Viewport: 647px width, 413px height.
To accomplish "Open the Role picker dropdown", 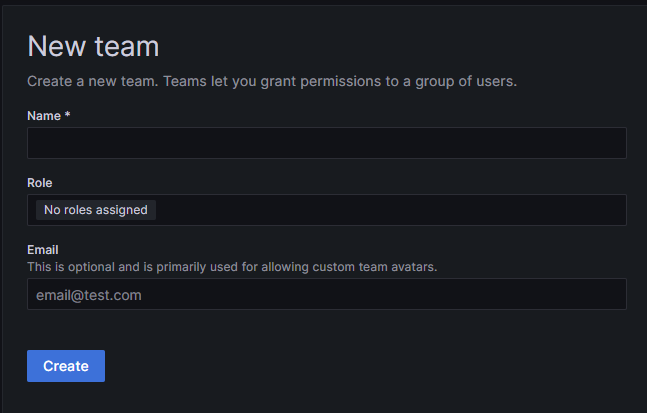I will pyautogui.click(x=326, y=210).
